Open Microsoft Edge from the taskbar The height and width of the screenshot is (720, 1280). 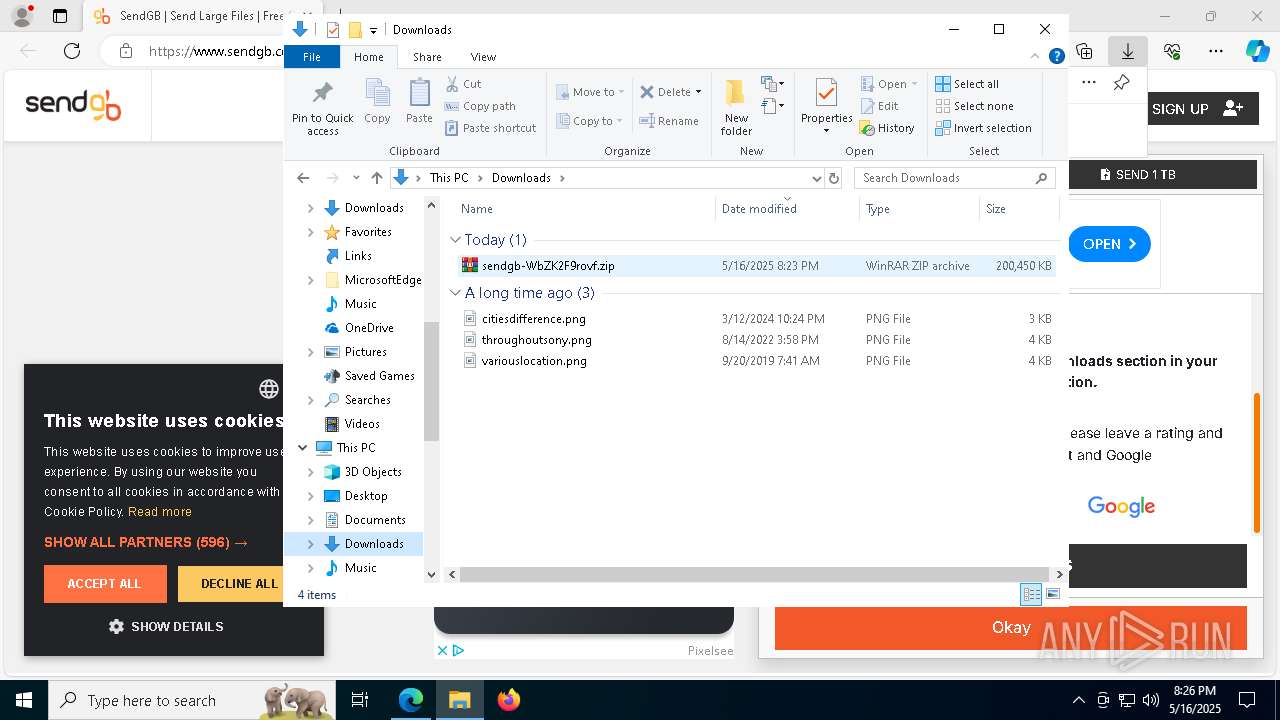(411, 700)
